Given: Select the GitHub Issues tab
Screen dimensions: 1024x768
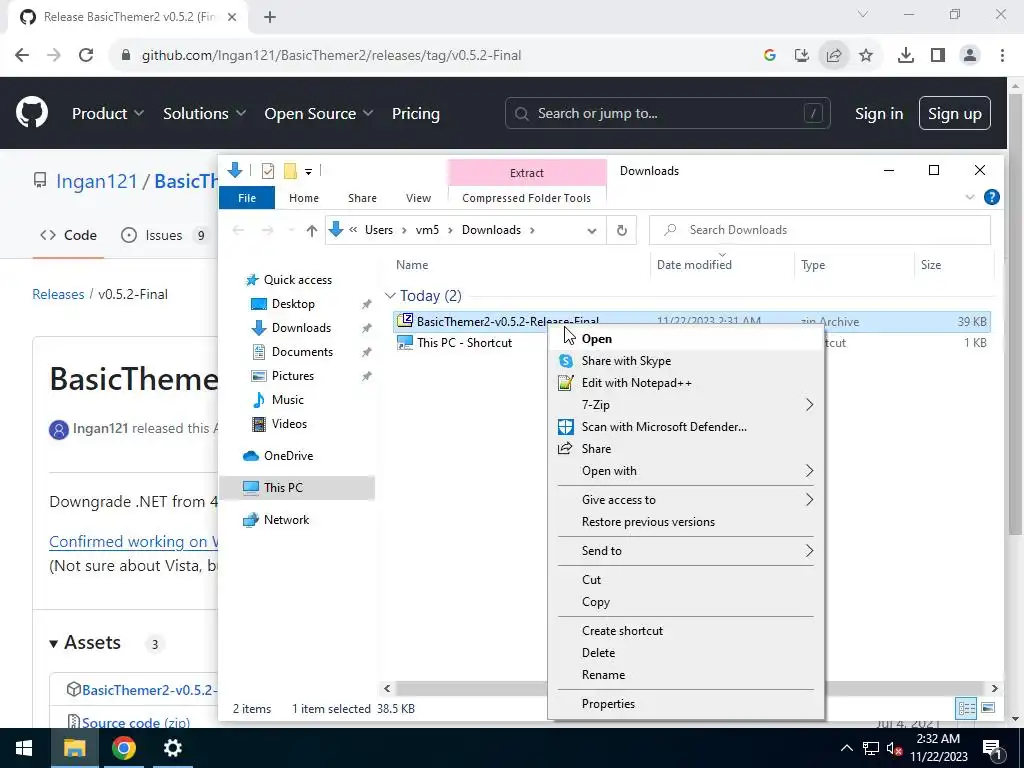Looking at the screenshot, I should click(164, 235).
